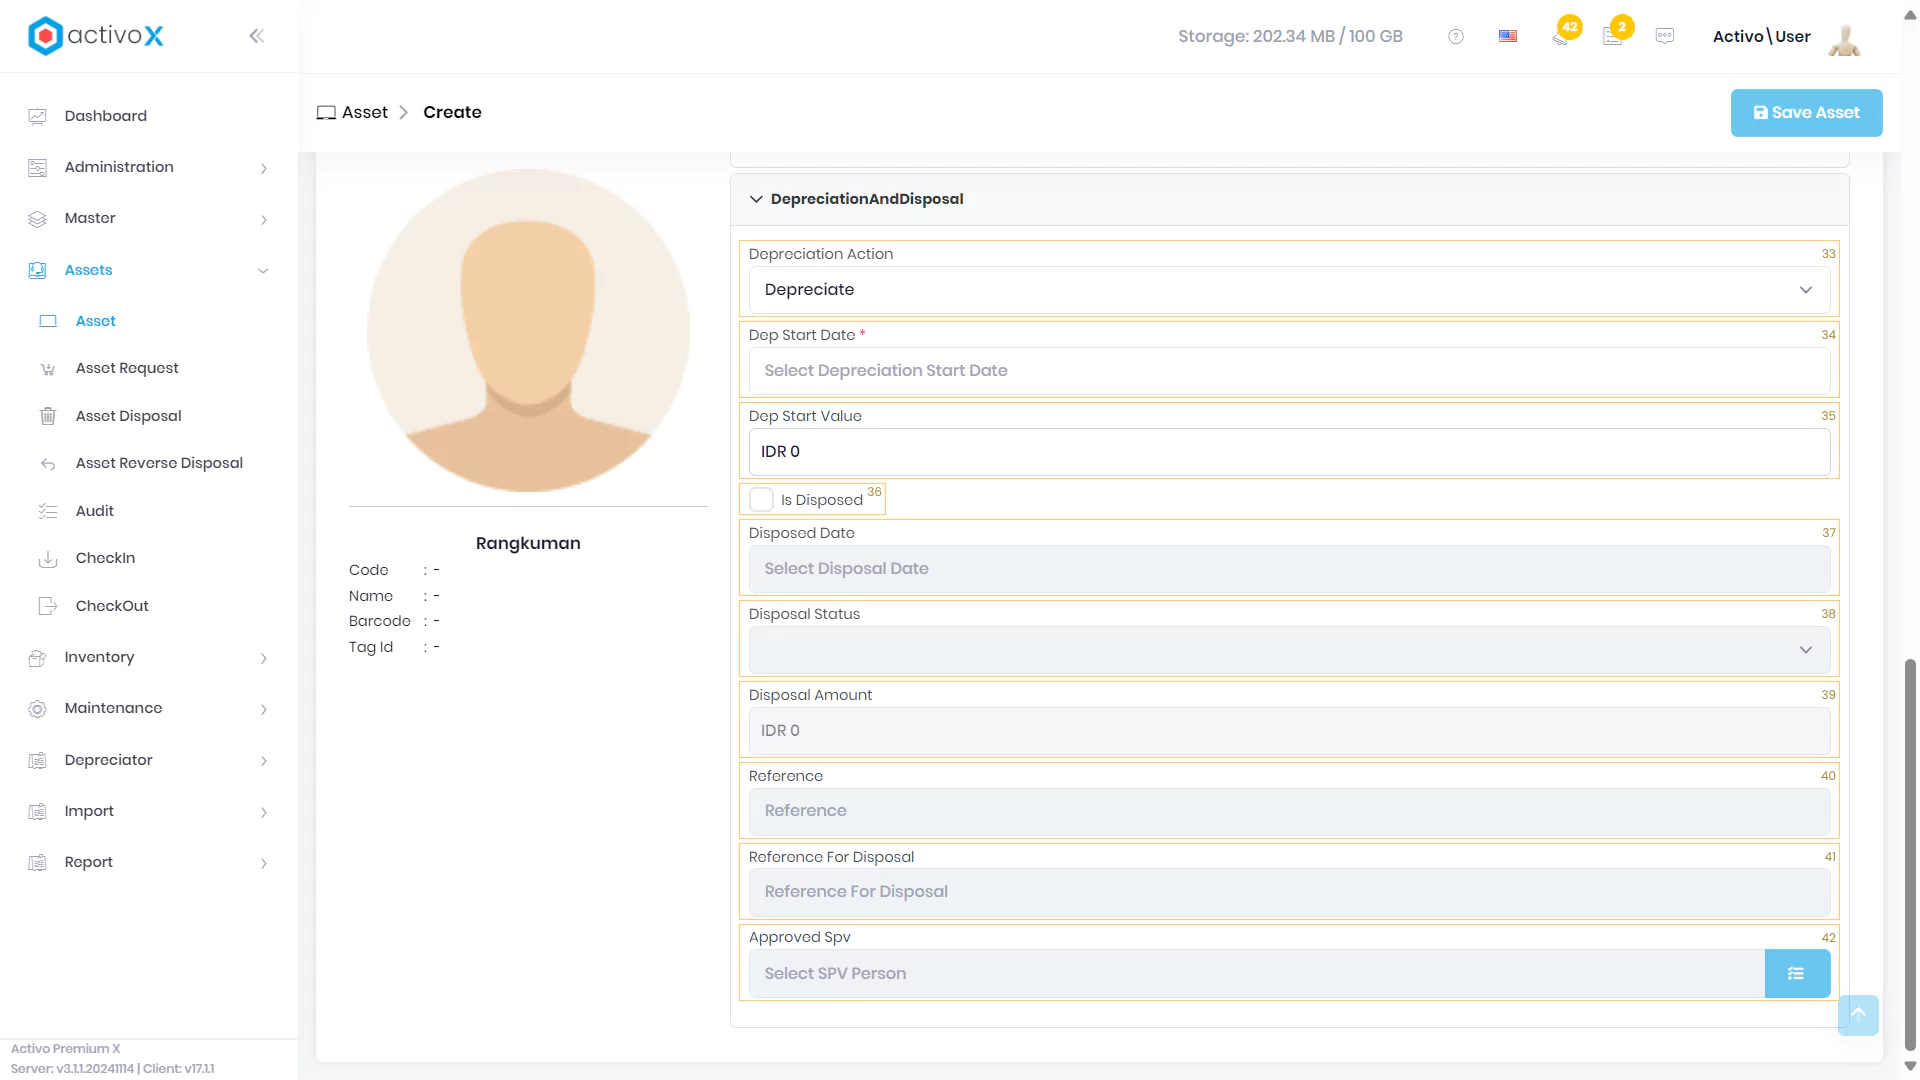Click the Storage usage text

[x=1290, y=36]
